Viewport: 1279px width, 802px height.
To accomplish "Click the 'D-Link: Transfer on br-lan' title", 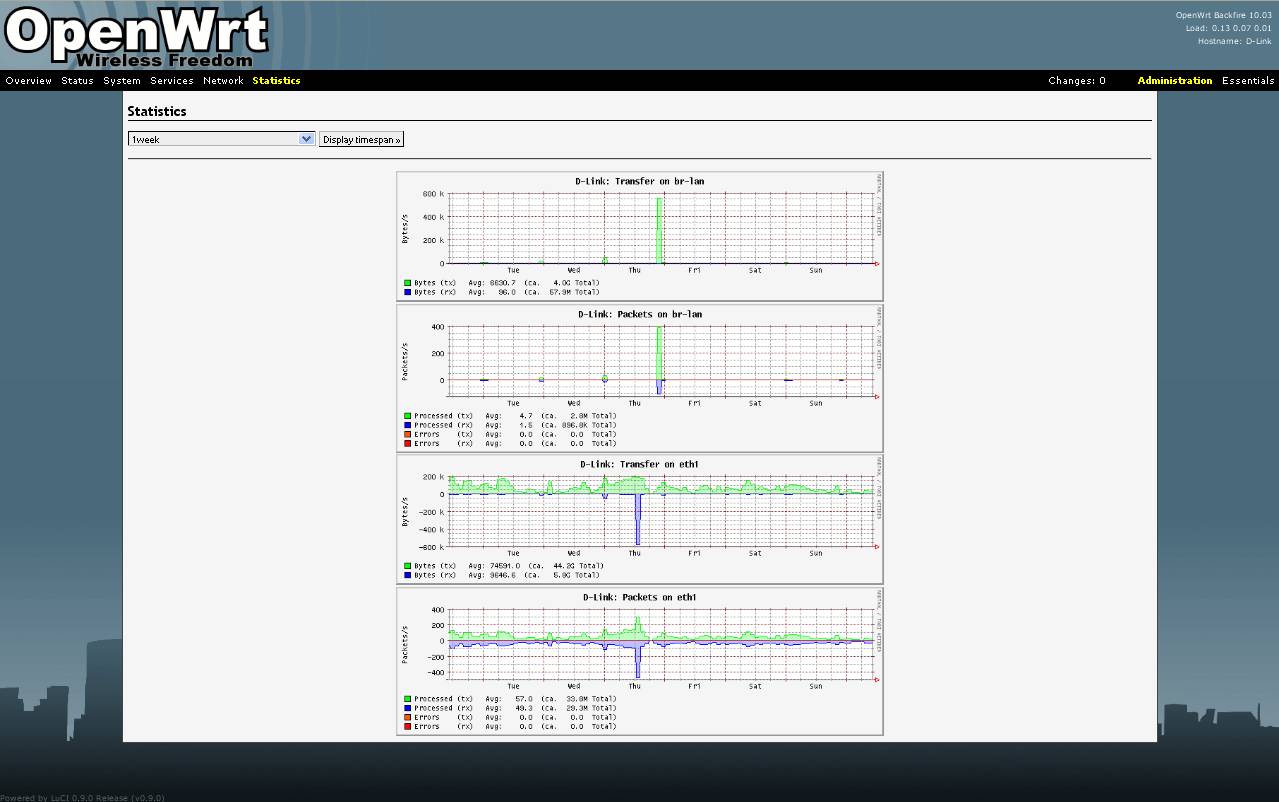I will click(640, 181).
